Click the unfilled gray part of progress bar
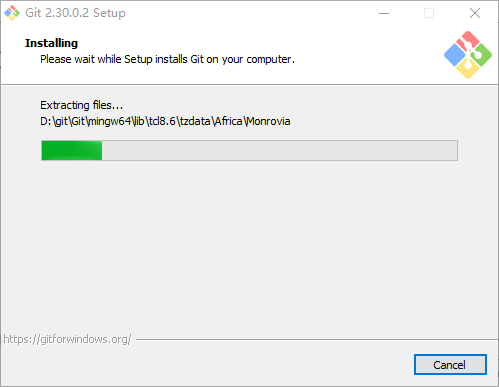Image resolution: width=499 pixels, height=387 pixels. [279, 151]
